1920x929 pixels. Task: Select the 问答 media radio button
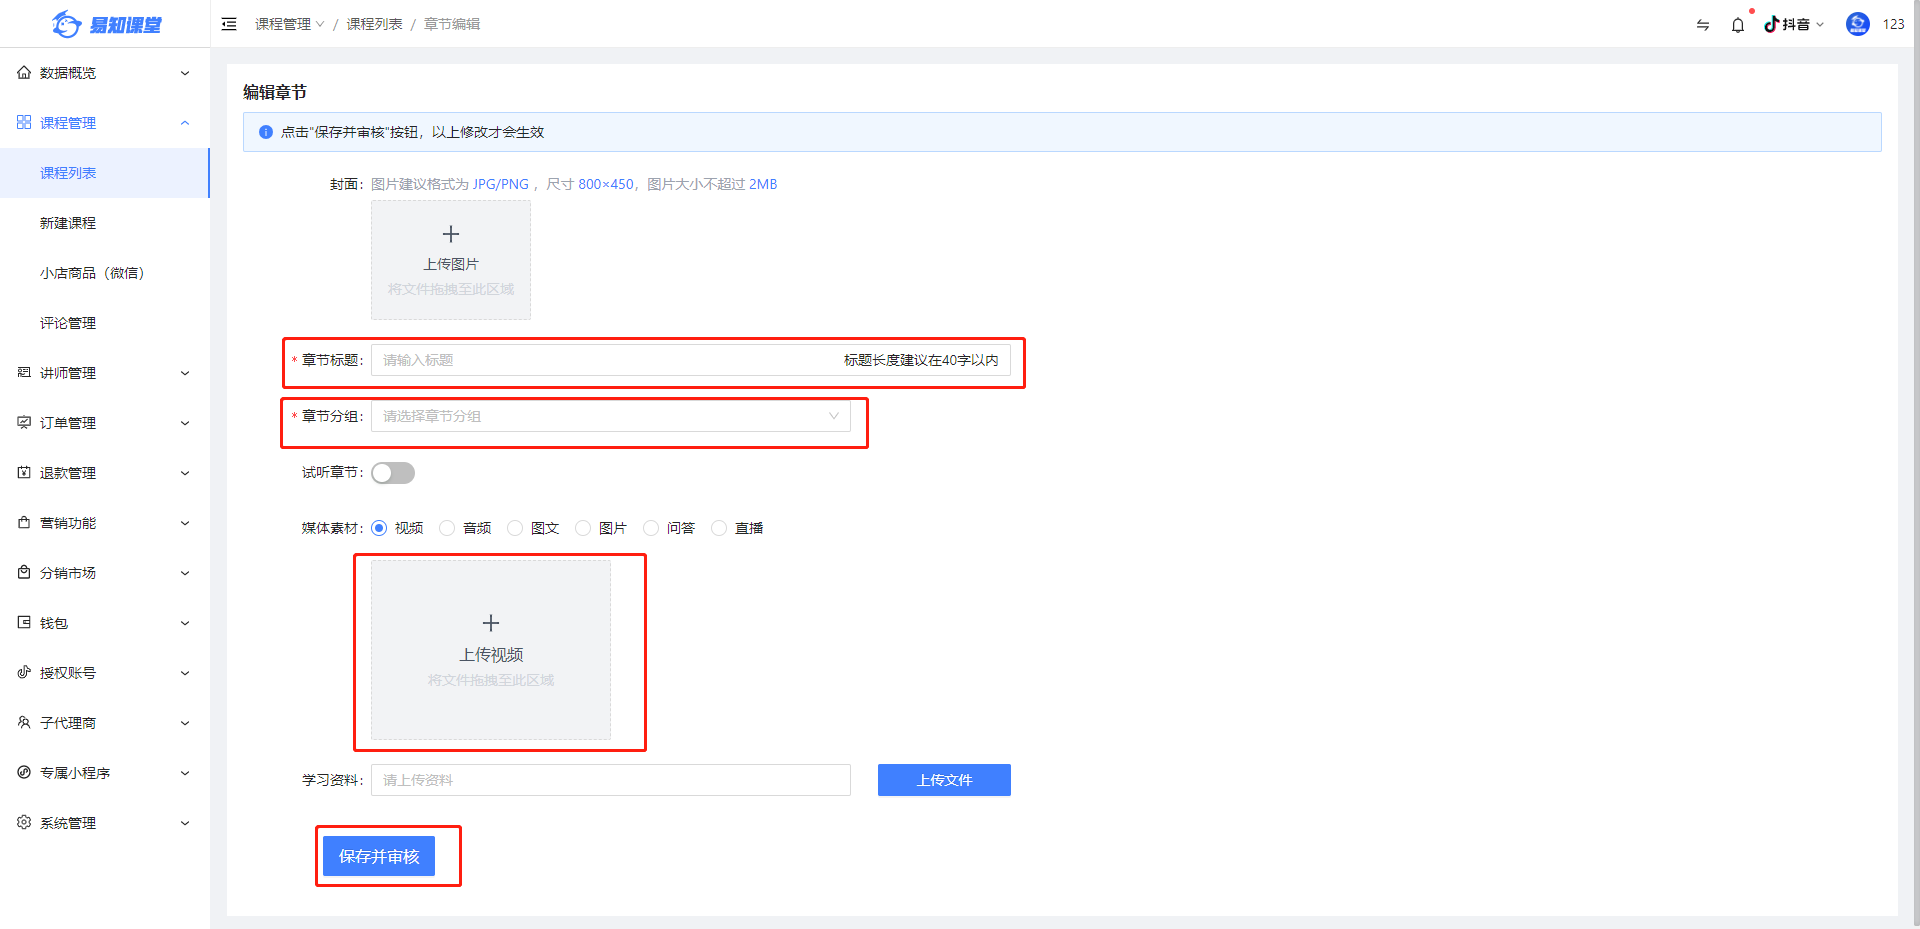point(651,528)
